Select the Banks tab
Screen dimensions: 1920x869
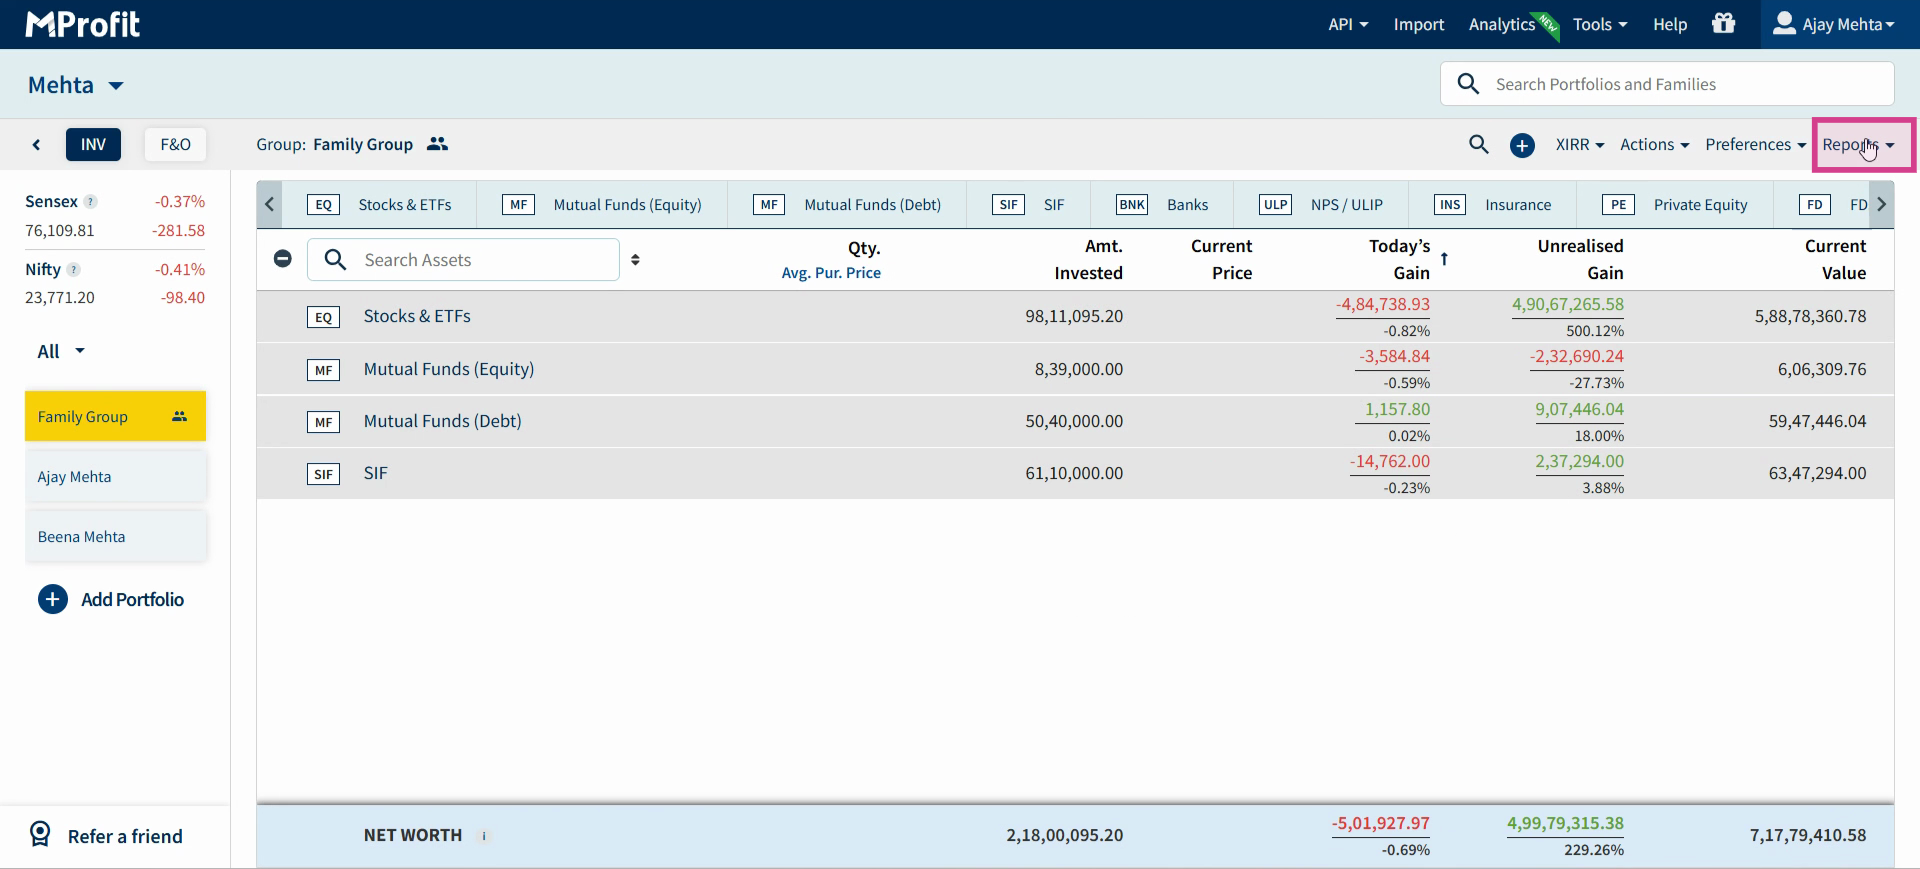coord(1162,204)
